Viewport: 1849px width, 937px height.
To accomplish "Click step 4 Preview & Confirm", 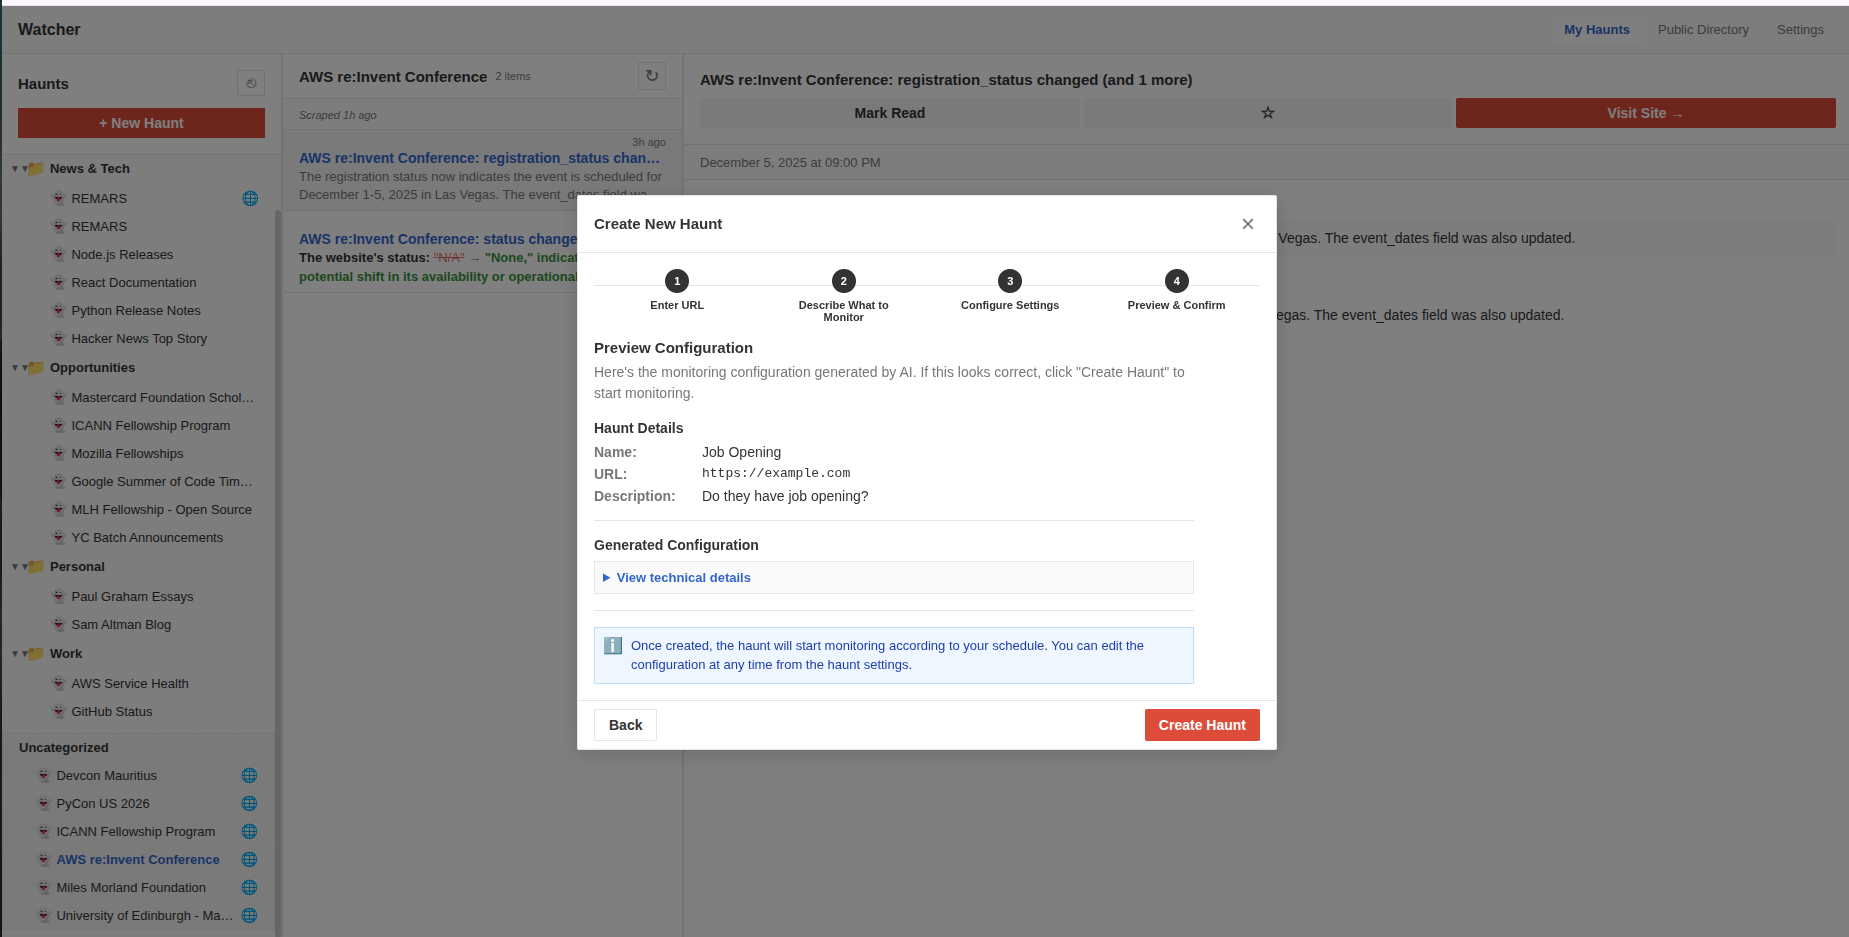I will point(1176,290).
